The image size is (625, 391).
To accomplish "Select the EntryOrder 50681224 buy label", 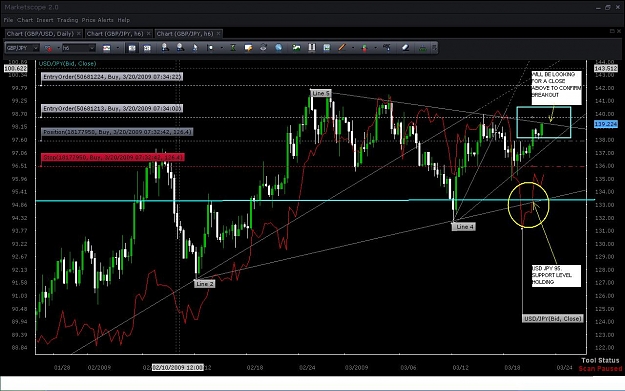I will click(x=112, y=77).
